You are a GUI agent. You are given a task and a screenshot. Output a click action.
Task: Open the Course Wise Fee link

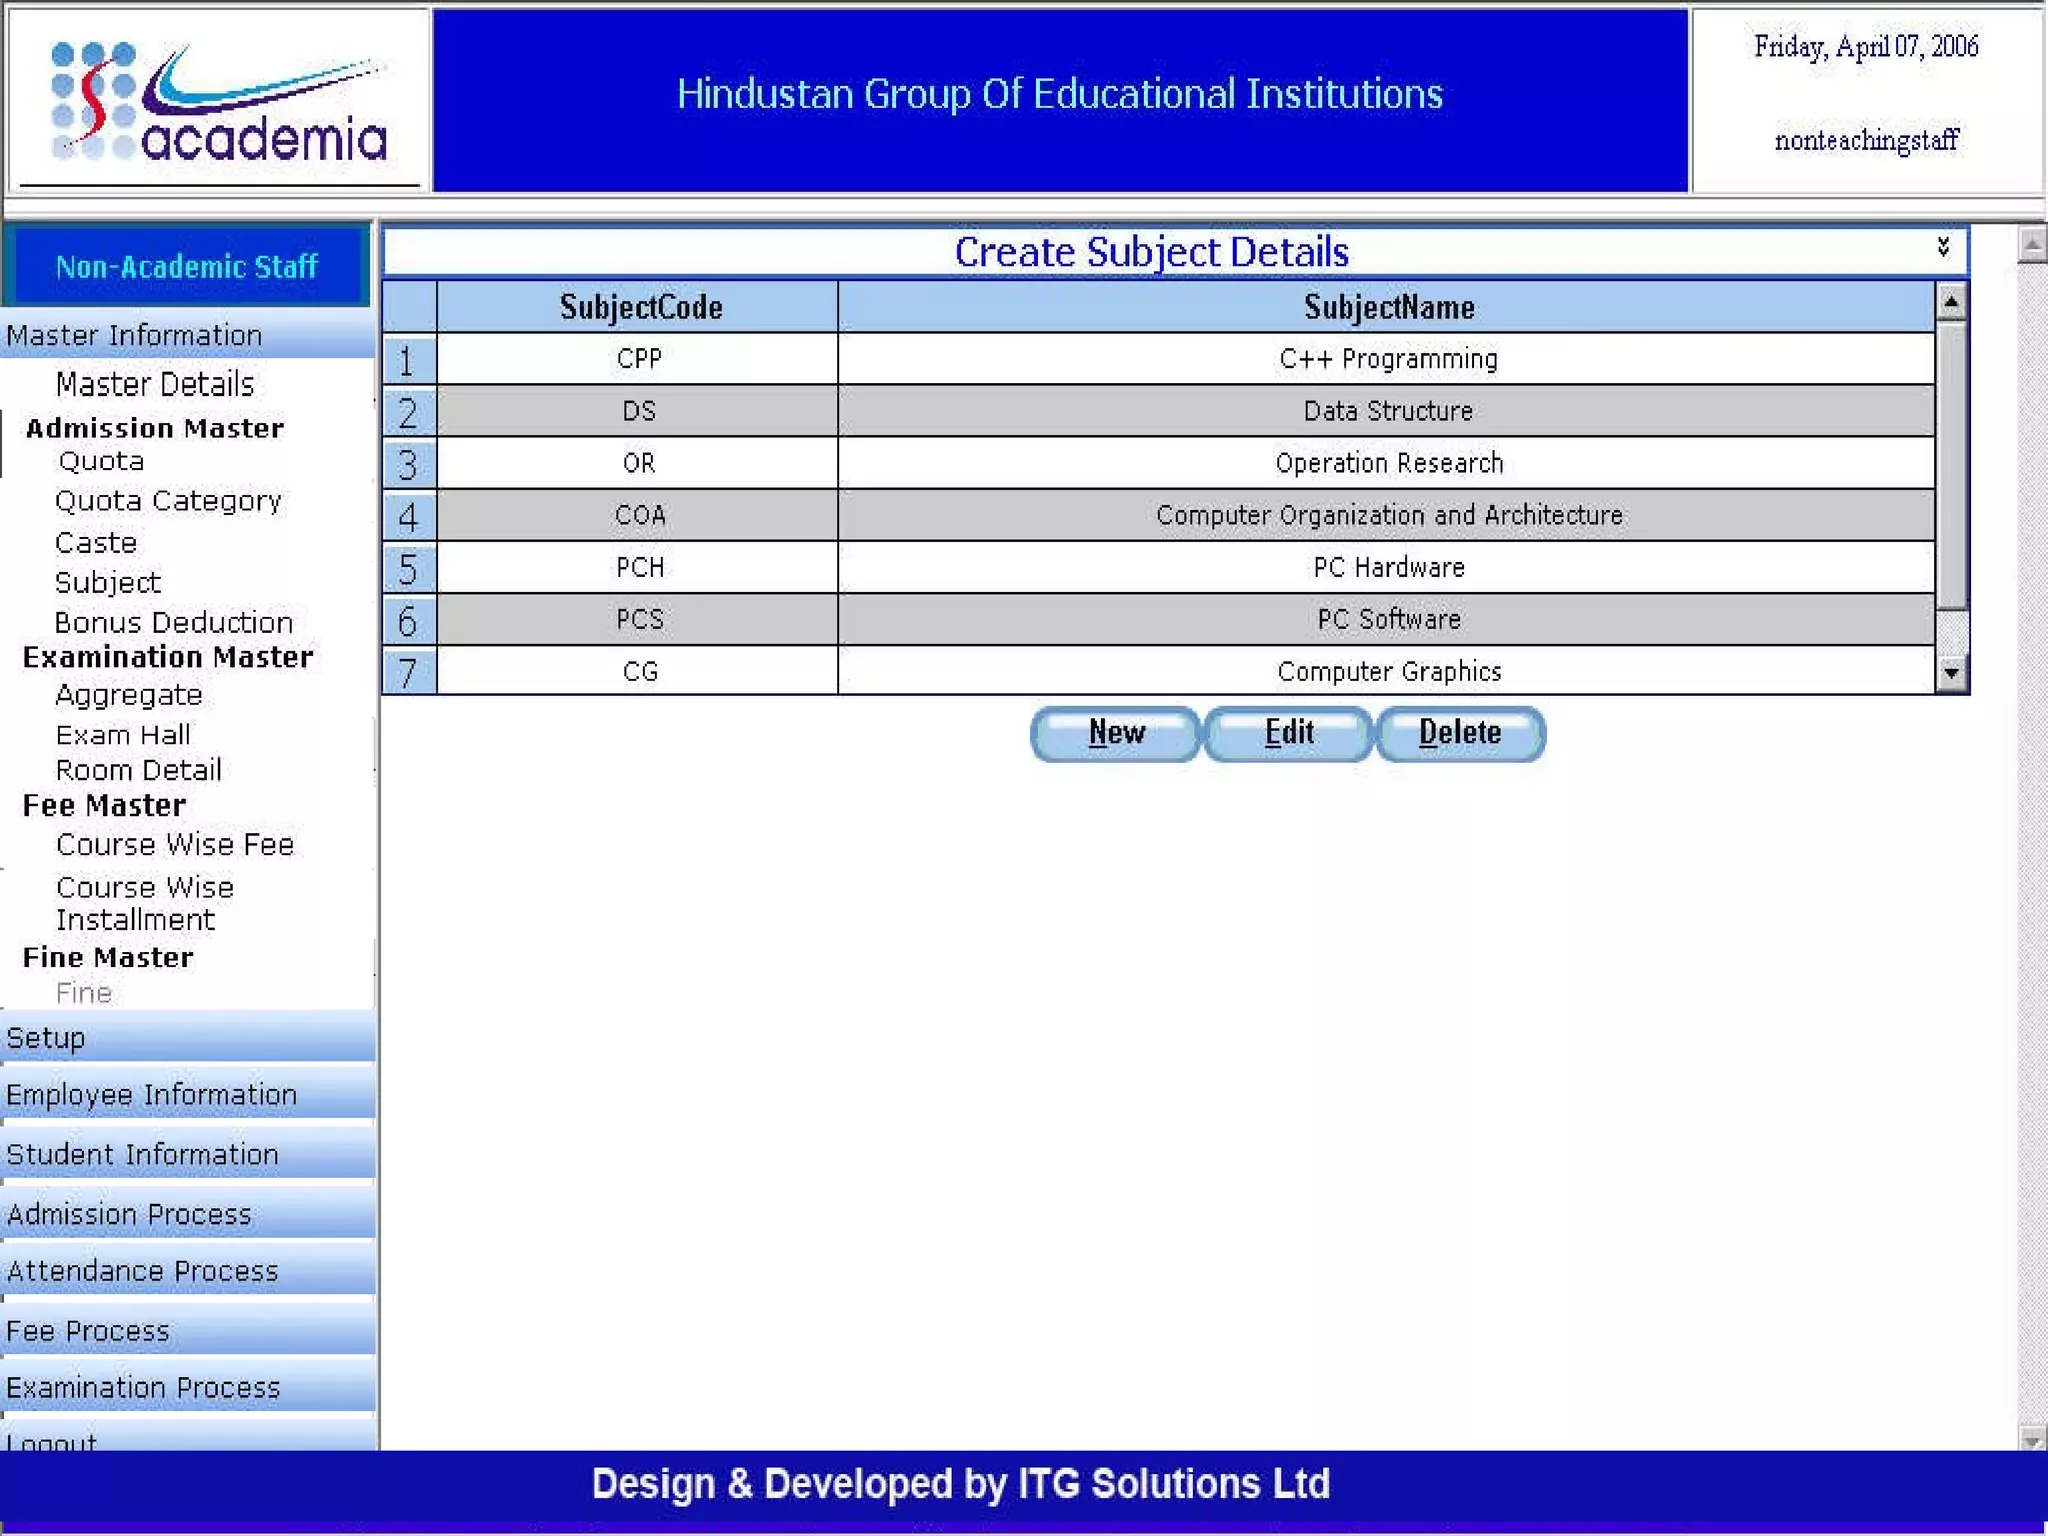pyautogui.click(x=175, y=845)
